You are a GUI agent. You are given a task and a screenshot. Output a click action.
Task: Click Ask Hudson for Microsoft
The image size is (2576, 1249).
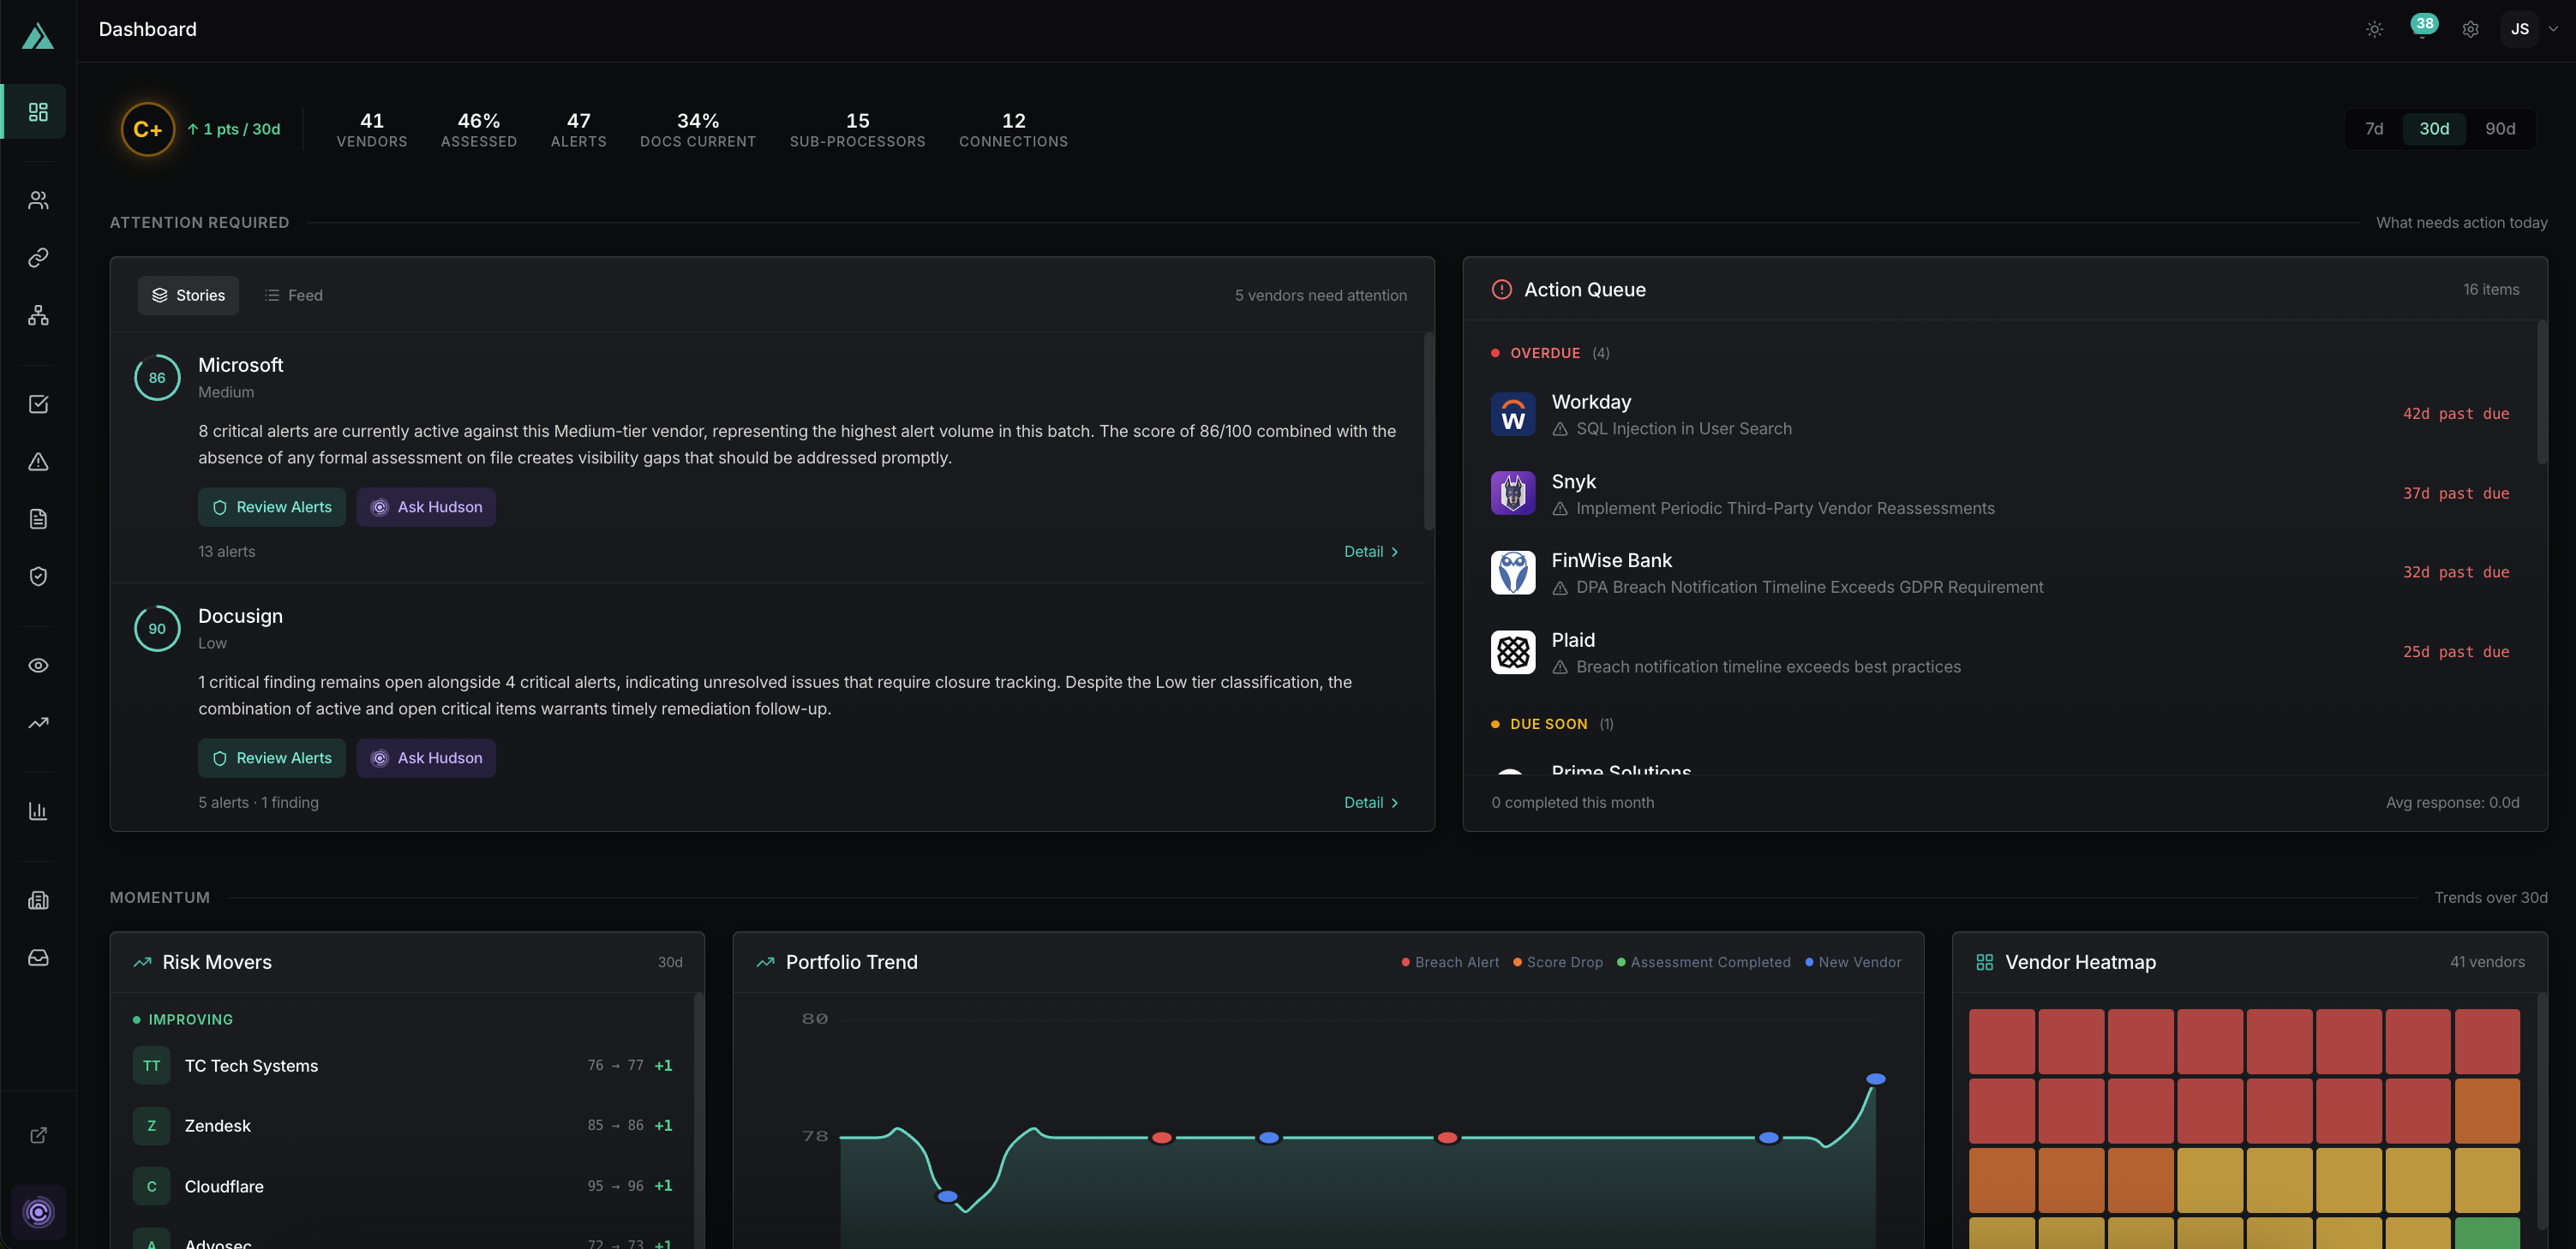tap(426, 507)
